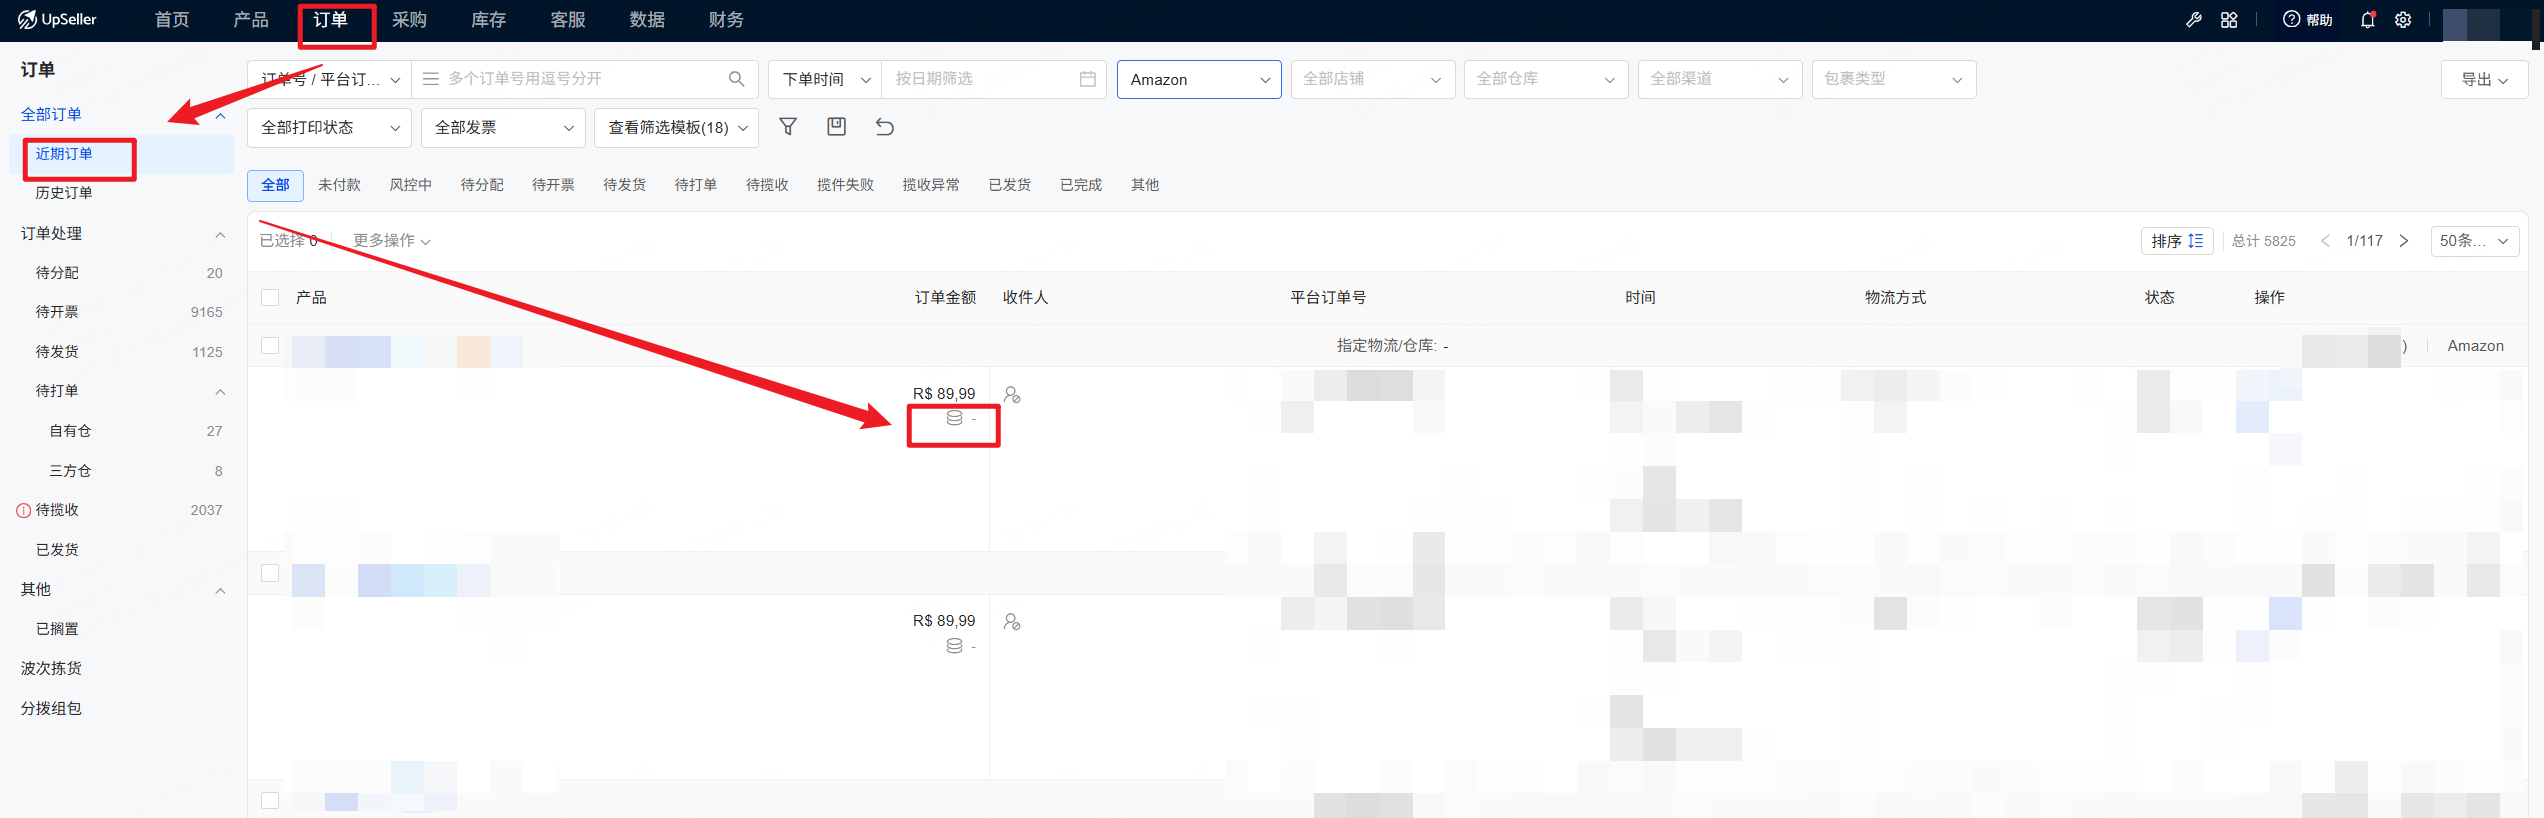Open the 全部店铺 dropdown
The width and height of the screenshot is (2544, 818).
click(1372, 79)
